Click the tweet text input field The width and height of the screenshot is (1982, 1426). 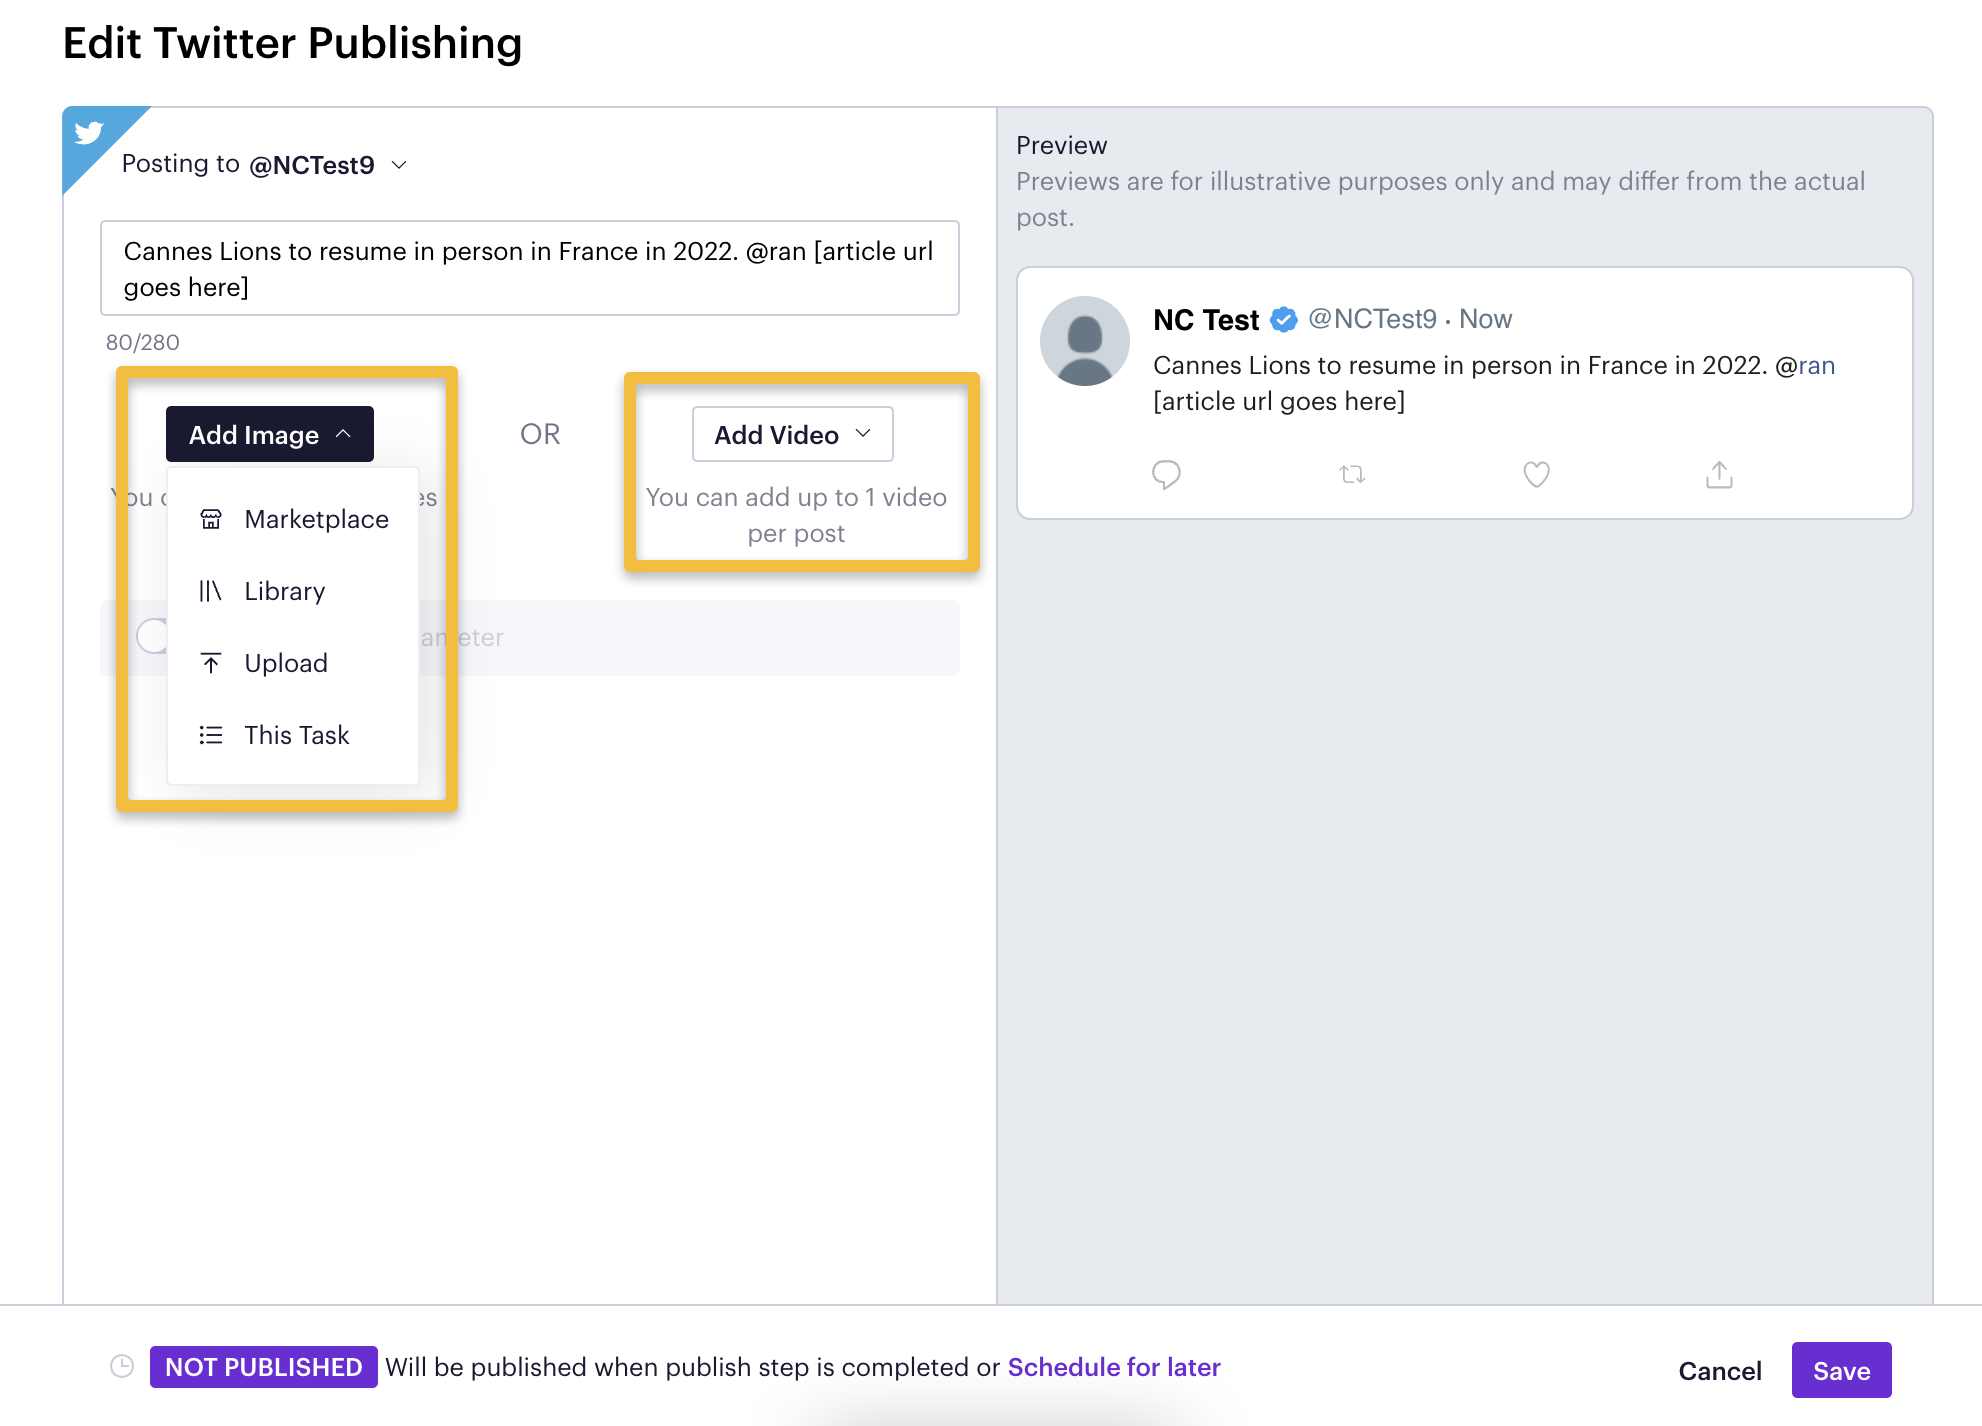[529, 268]
